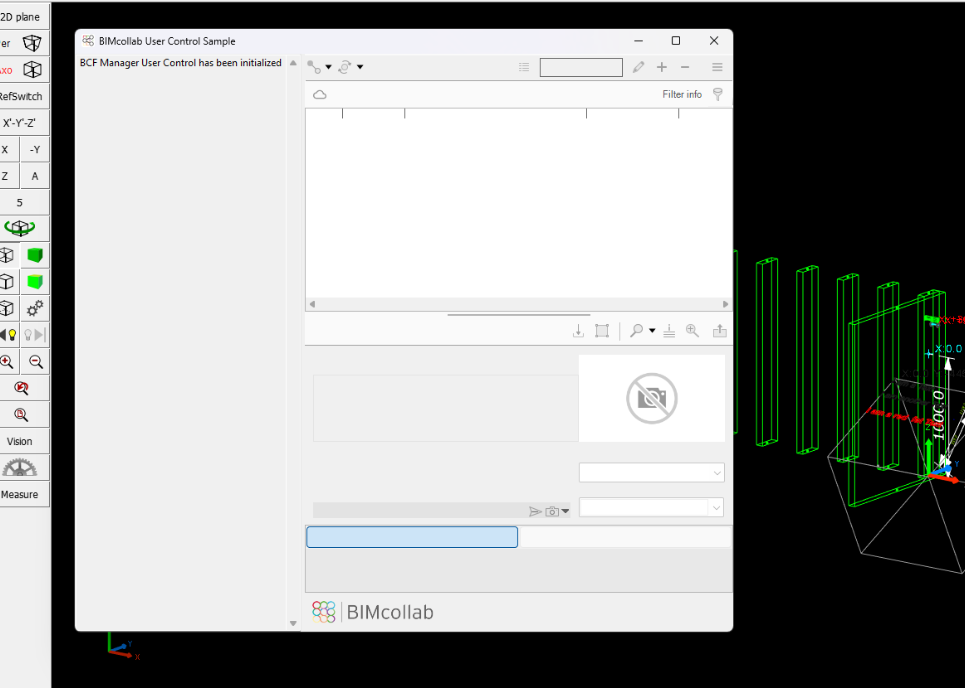Open the double gears settings icon
965x688 pixels.
tap(35, 308)
